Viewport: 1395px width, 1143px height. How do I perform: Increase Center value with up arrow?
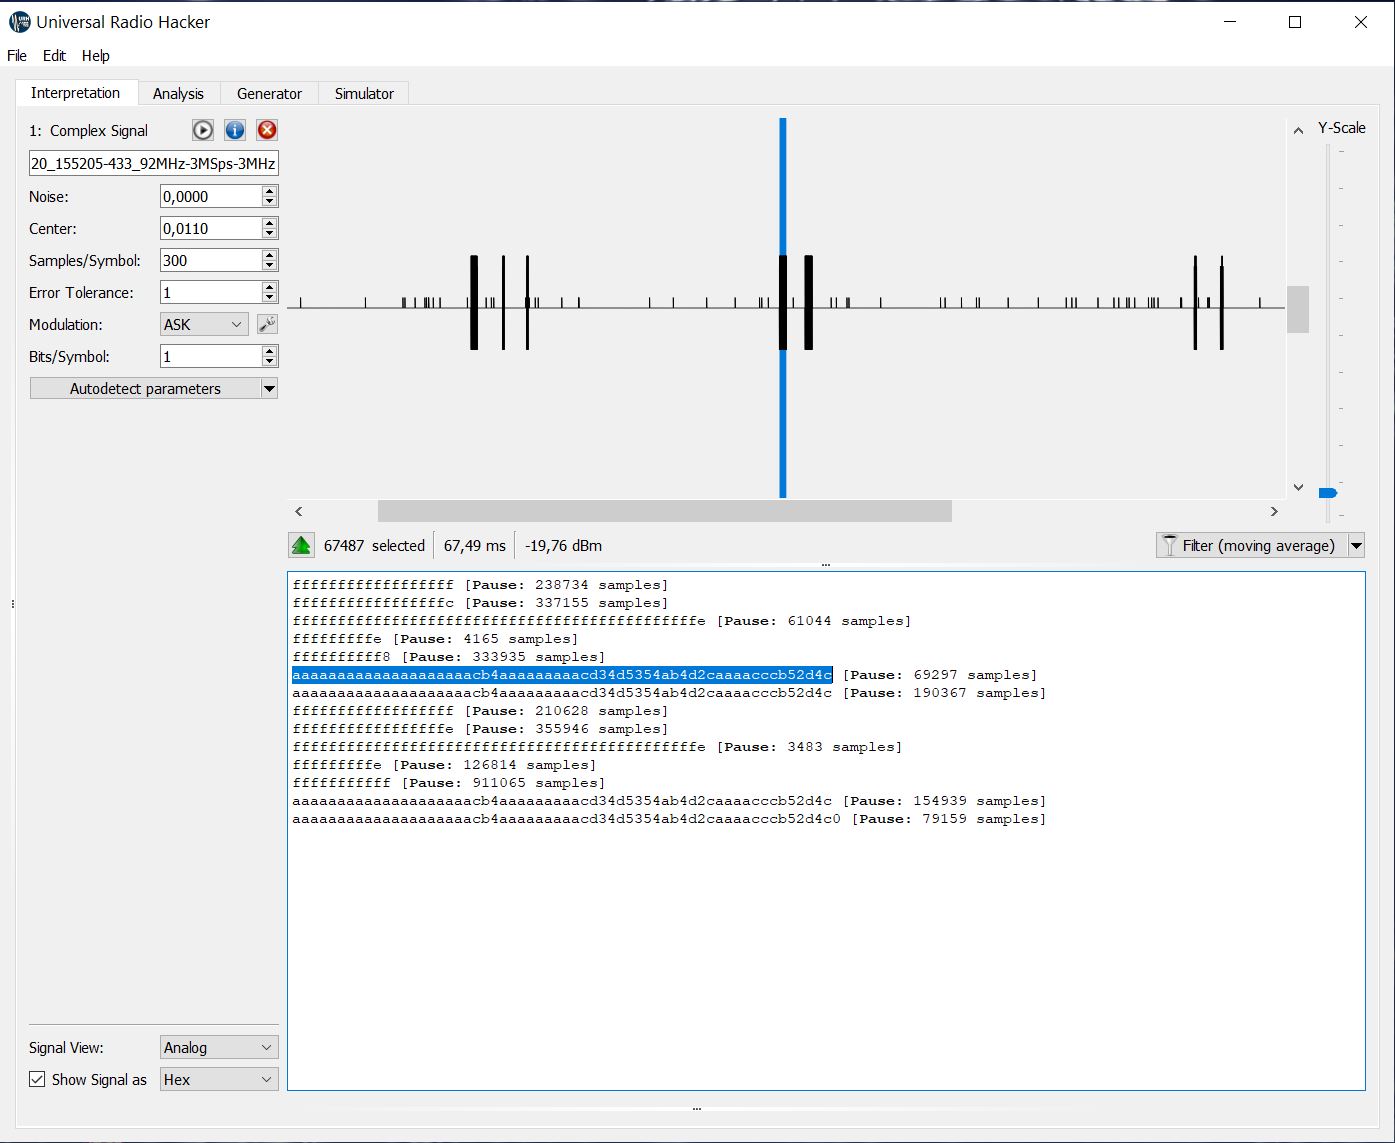269,223
